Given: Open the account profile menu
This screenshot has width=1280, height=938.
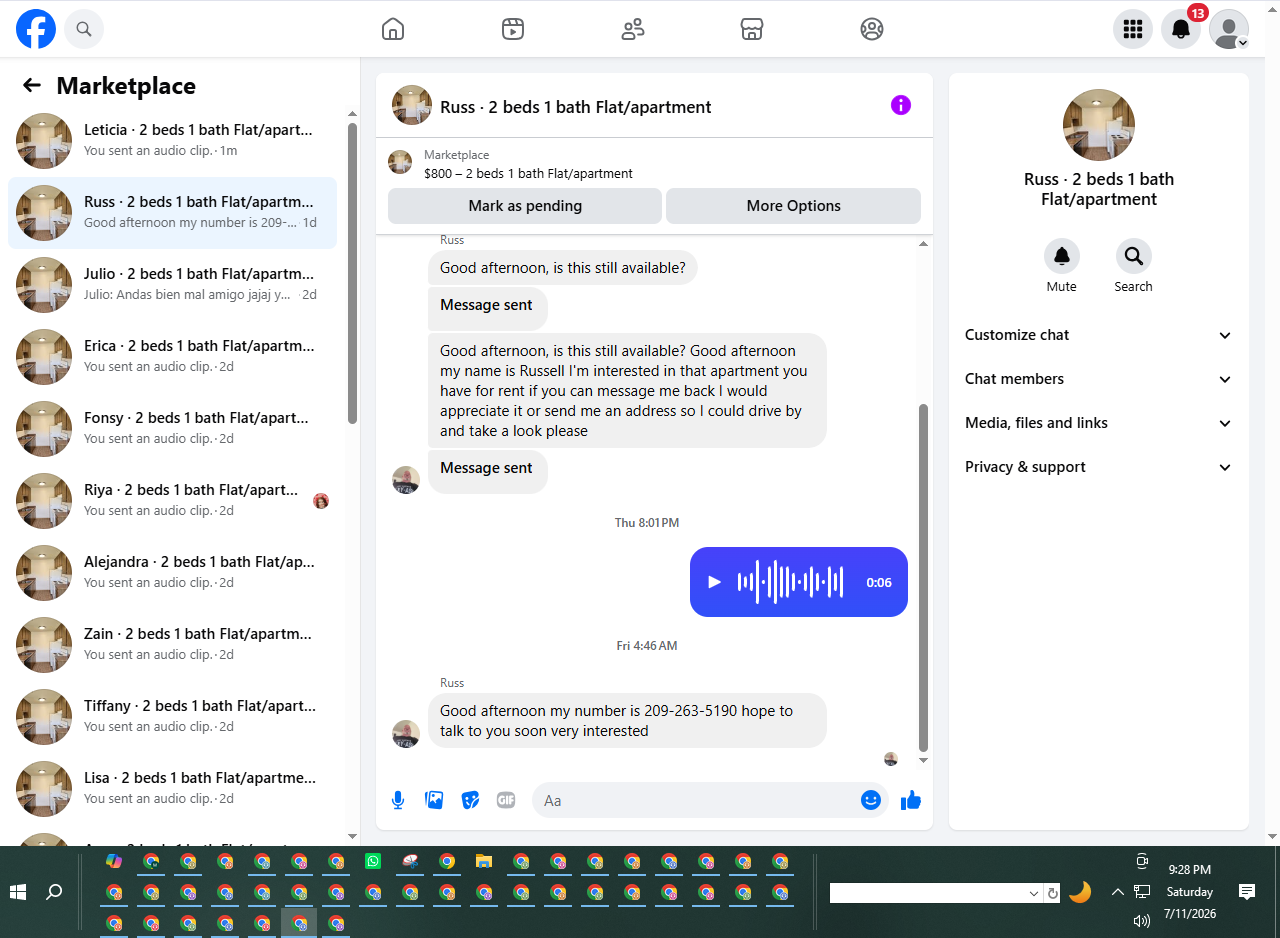Looking at the screenshot, I should coord(1229,29).
